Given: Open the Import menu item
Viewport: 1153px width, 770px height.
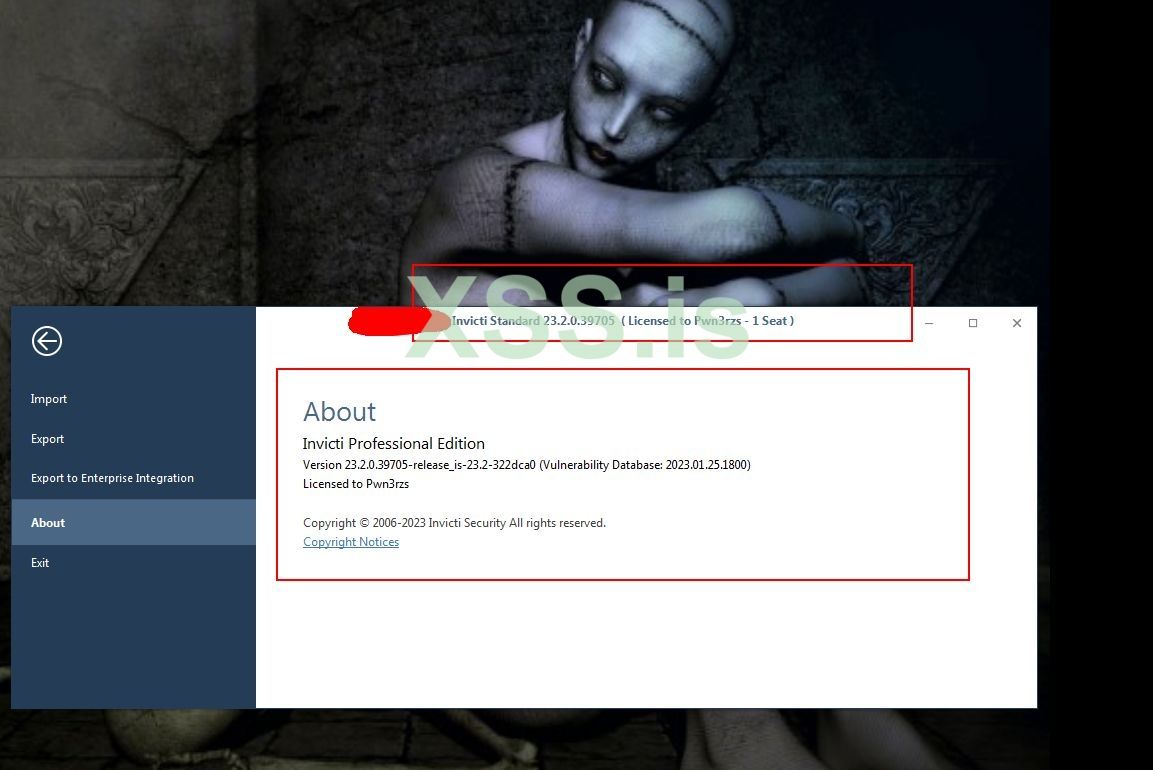Looking at the screenshot, I should point(133,399).
